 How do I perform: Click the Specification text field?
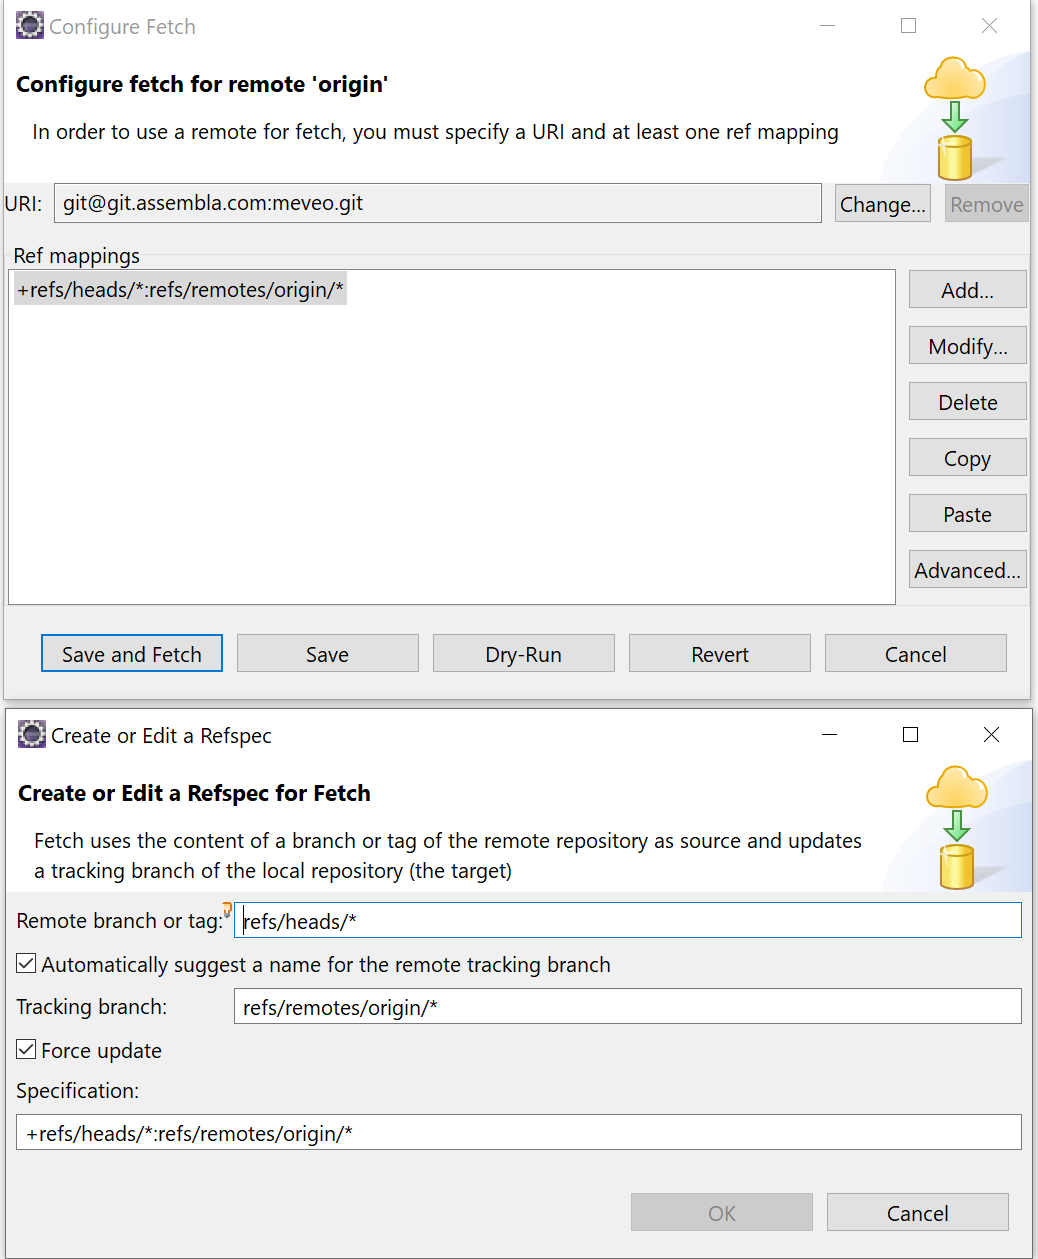coord(518,1132)
